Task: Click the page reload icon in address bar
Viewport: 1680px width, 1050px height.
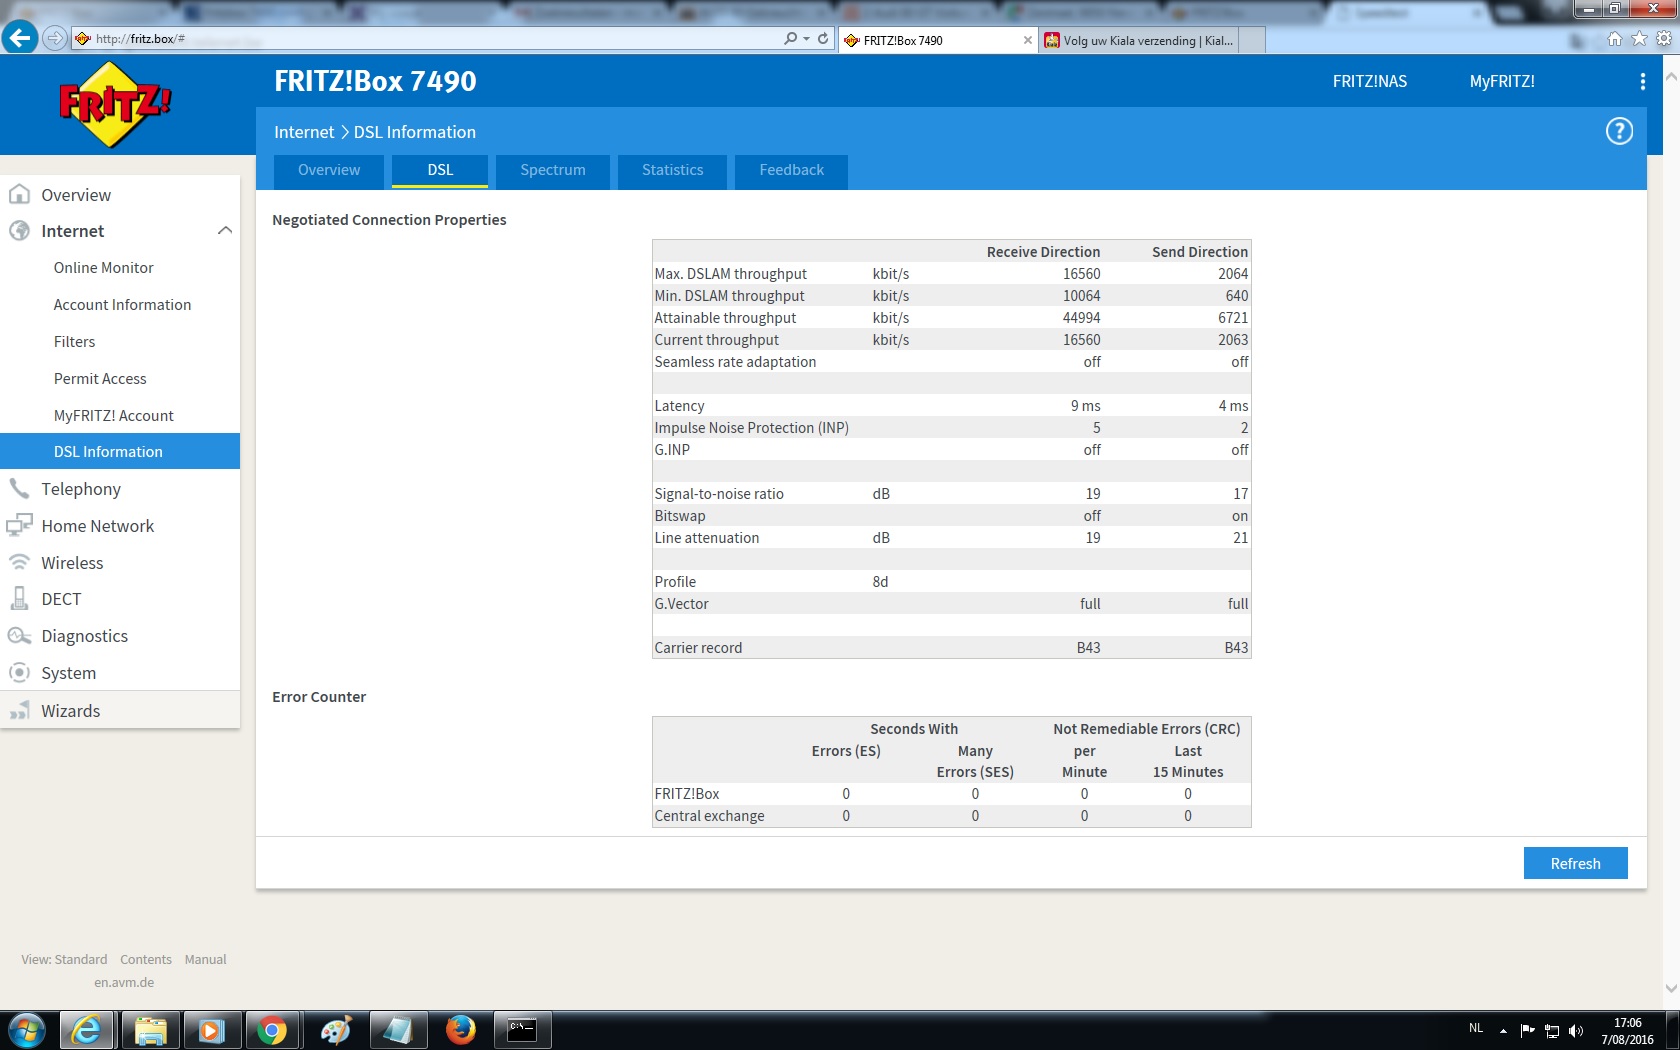Action: pos(823,39)
